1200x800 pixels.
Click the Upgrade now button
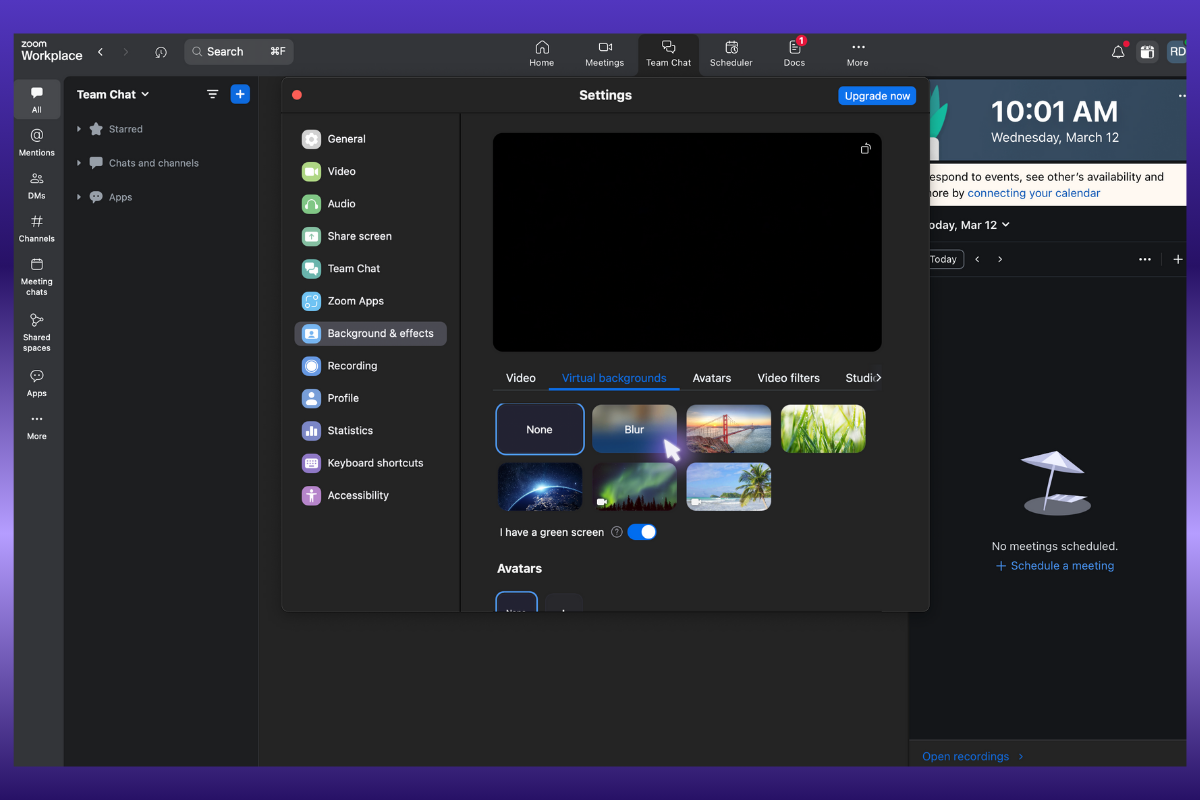(877, 96)
